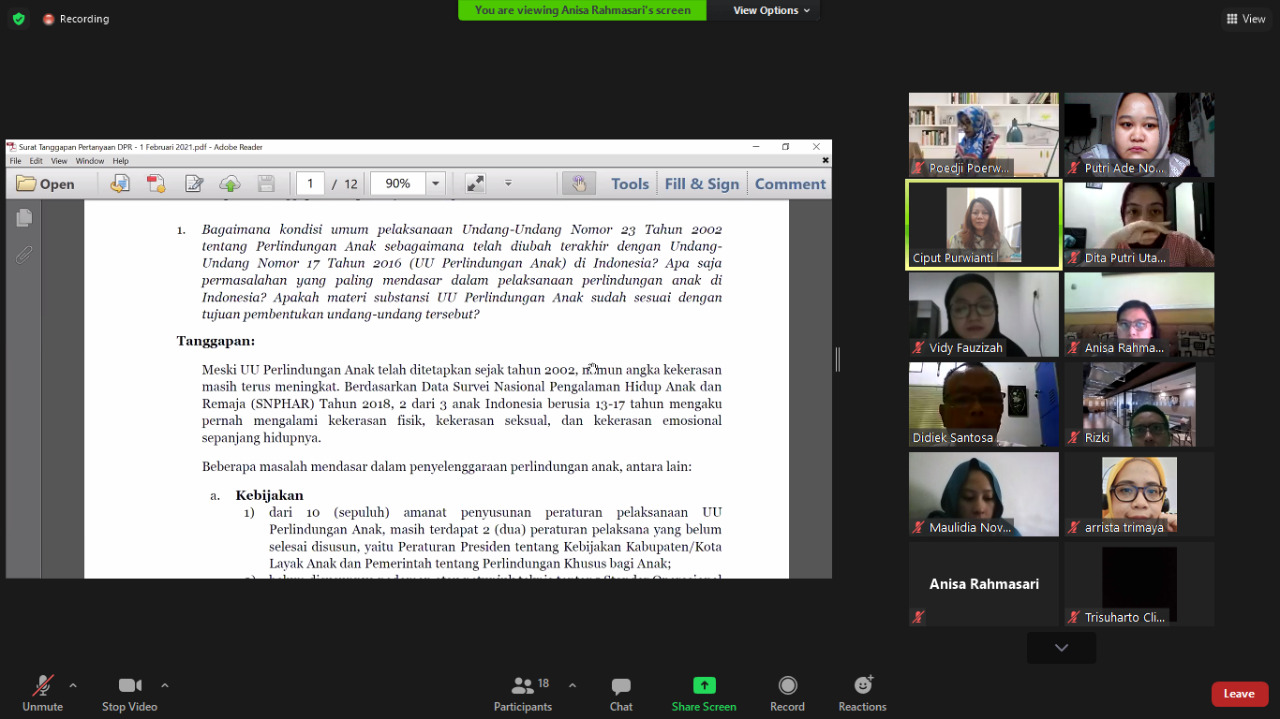Open the View Options dropdown

[771, 10]
